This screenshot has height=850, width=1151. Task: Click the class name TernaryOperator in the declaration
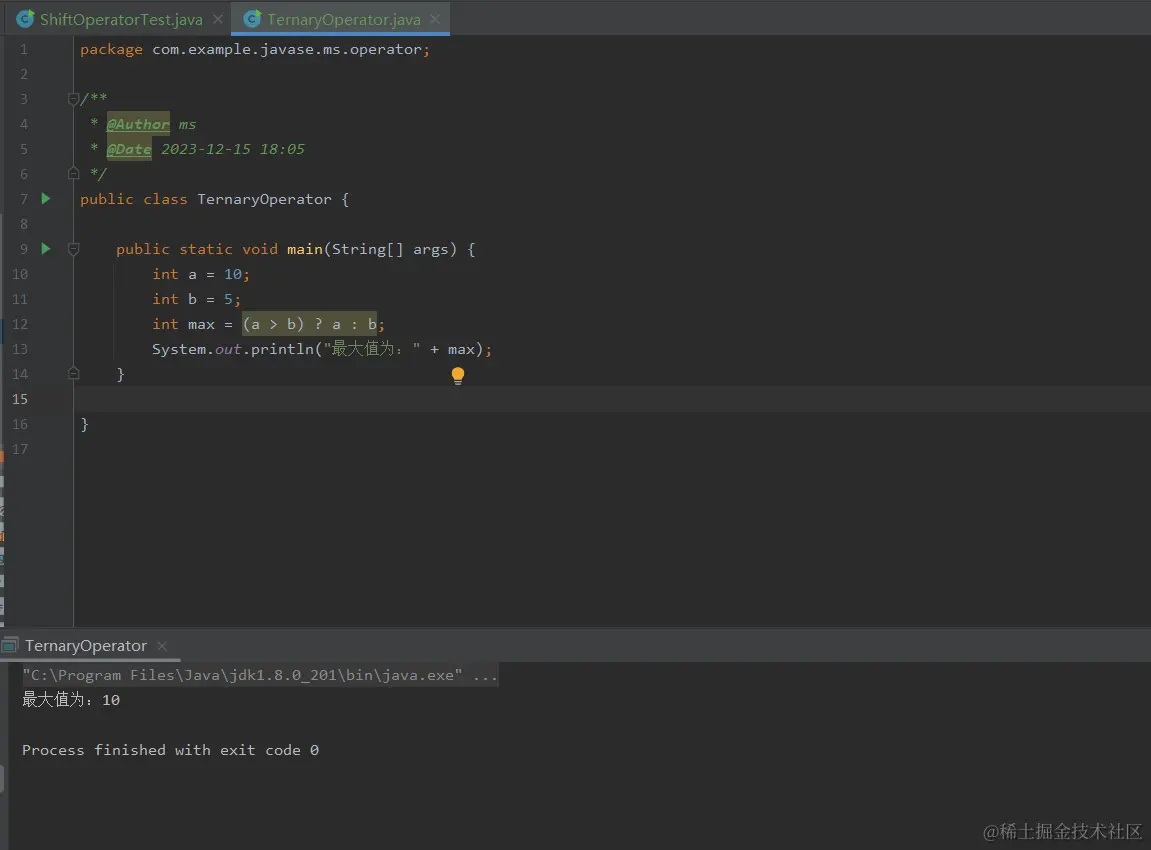click(264, 199)
